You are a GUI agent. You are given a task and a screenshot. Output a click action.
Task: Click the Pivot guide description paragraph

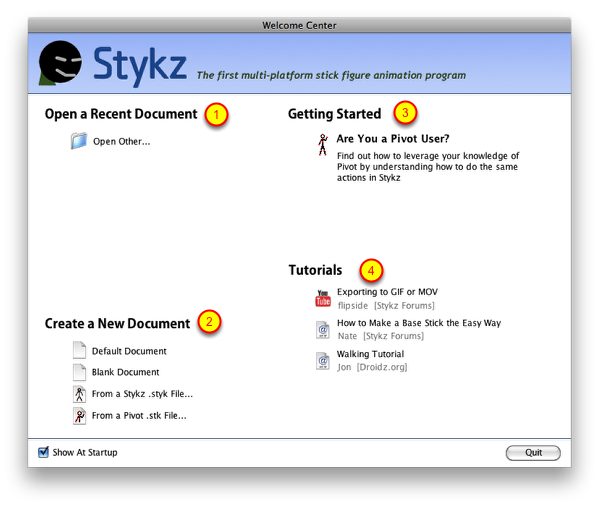click(428, 167)
